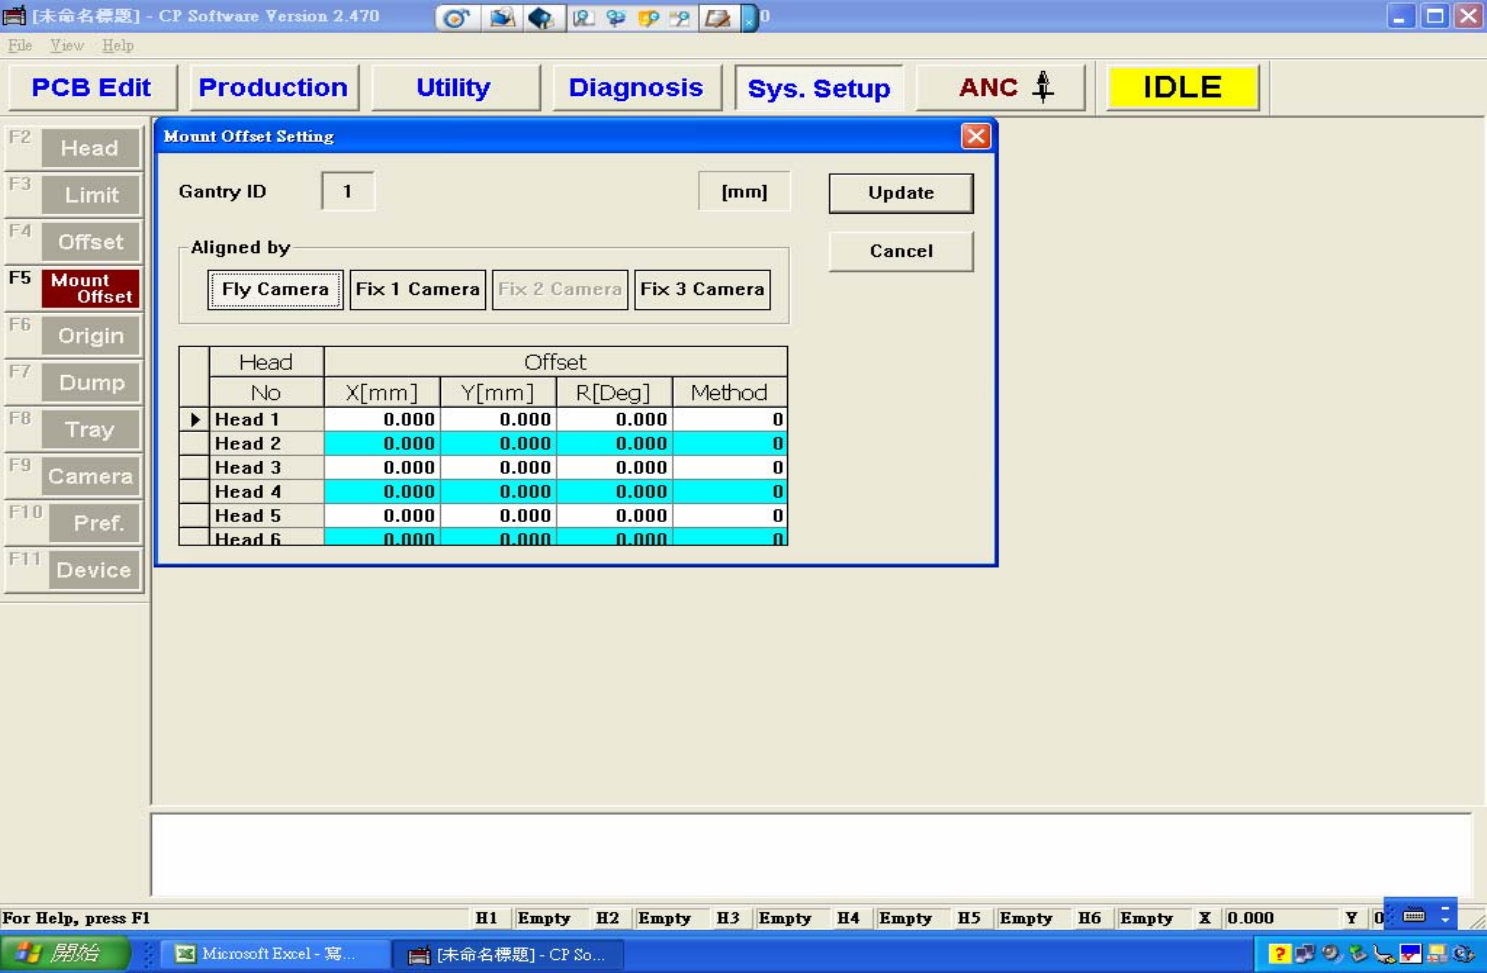Screen dimensions: 1487x973
Task: Click the notepad with pen icon in title bar
Action: click(717, 17)
